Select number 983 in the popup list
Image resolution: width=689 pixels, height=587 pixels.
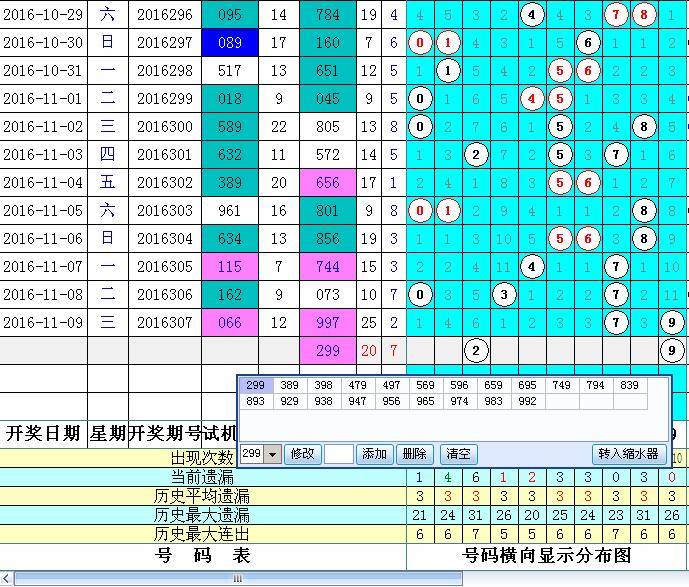pyautogui.click(x=493, y=401)
